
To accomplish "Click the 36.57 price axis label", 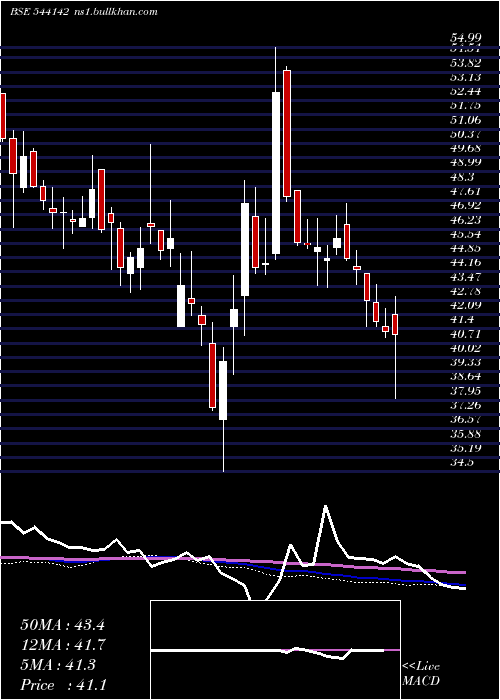I will click(x=465, y=420).
